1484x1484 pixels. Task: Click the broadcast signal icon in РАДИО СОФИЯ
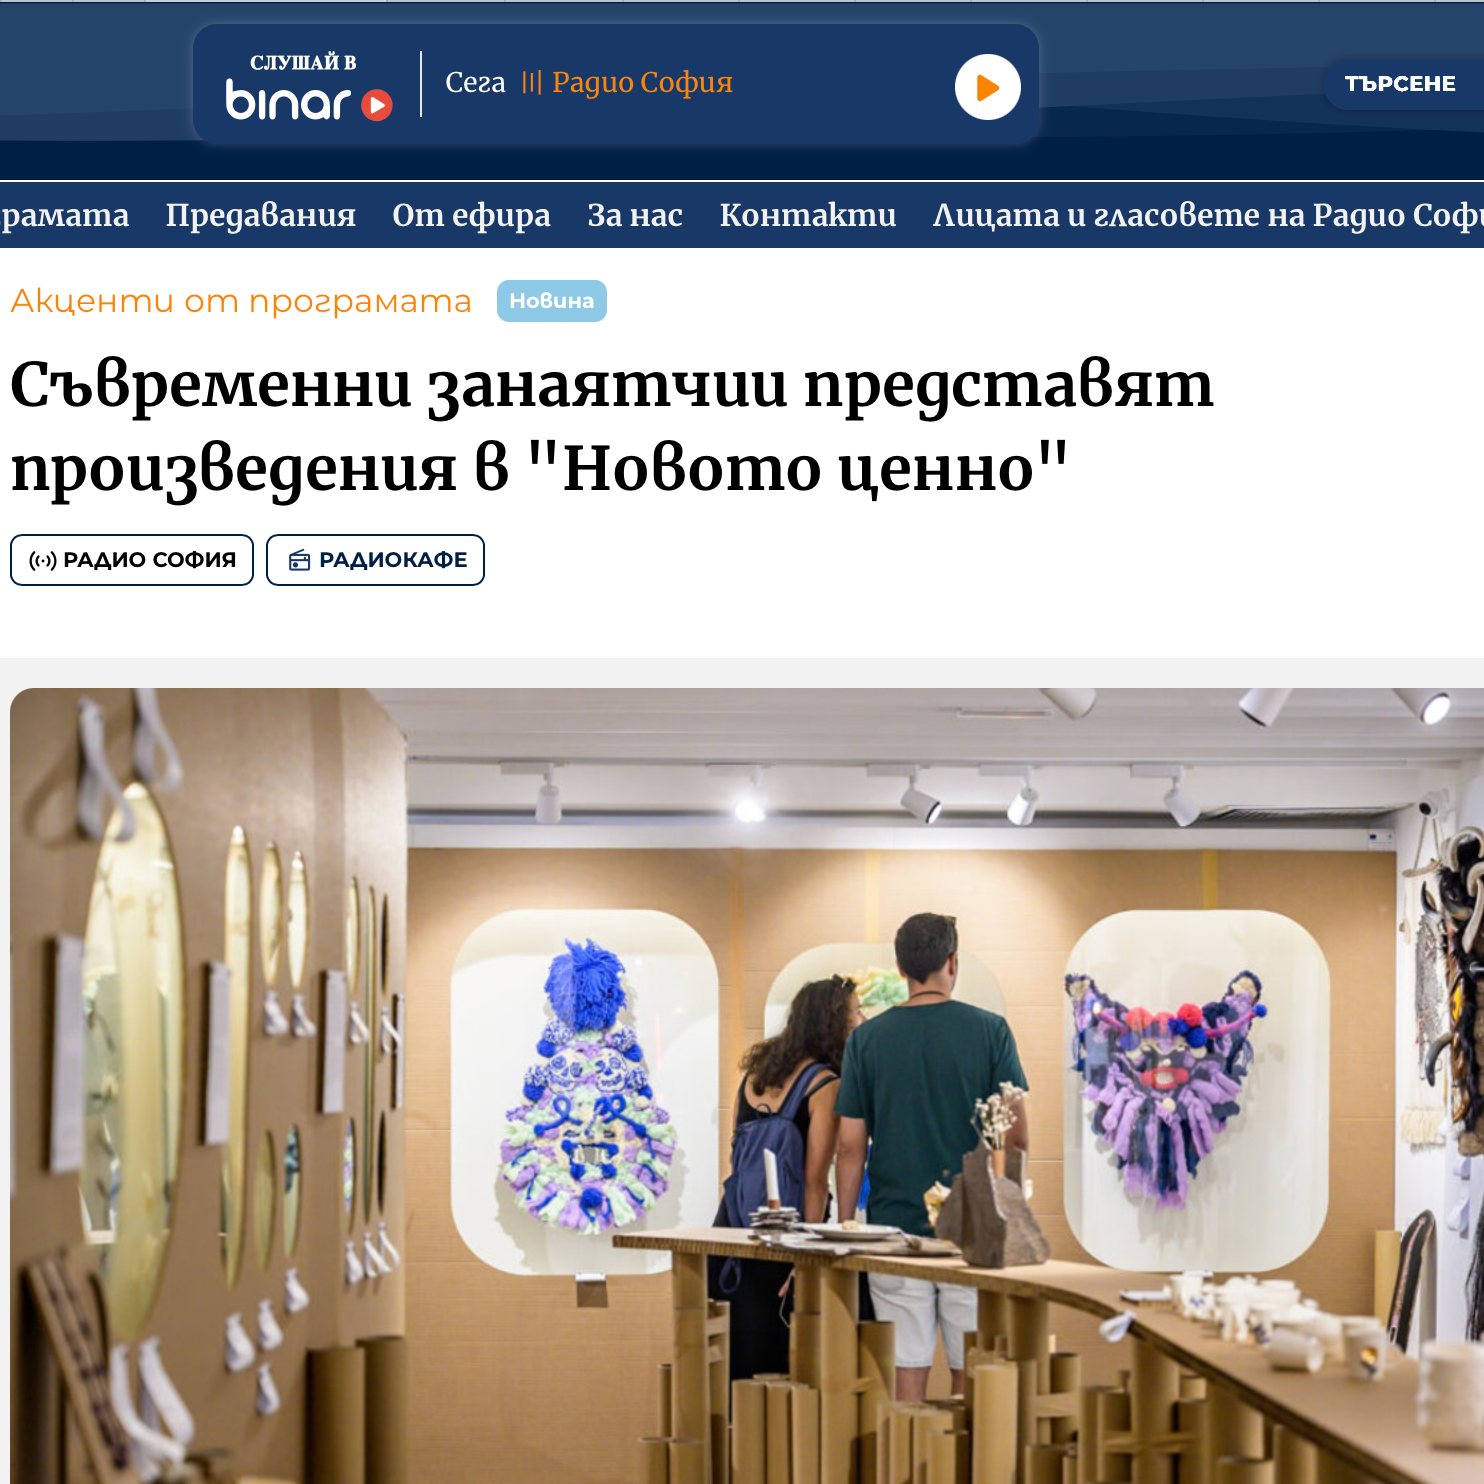pos(43,561)
